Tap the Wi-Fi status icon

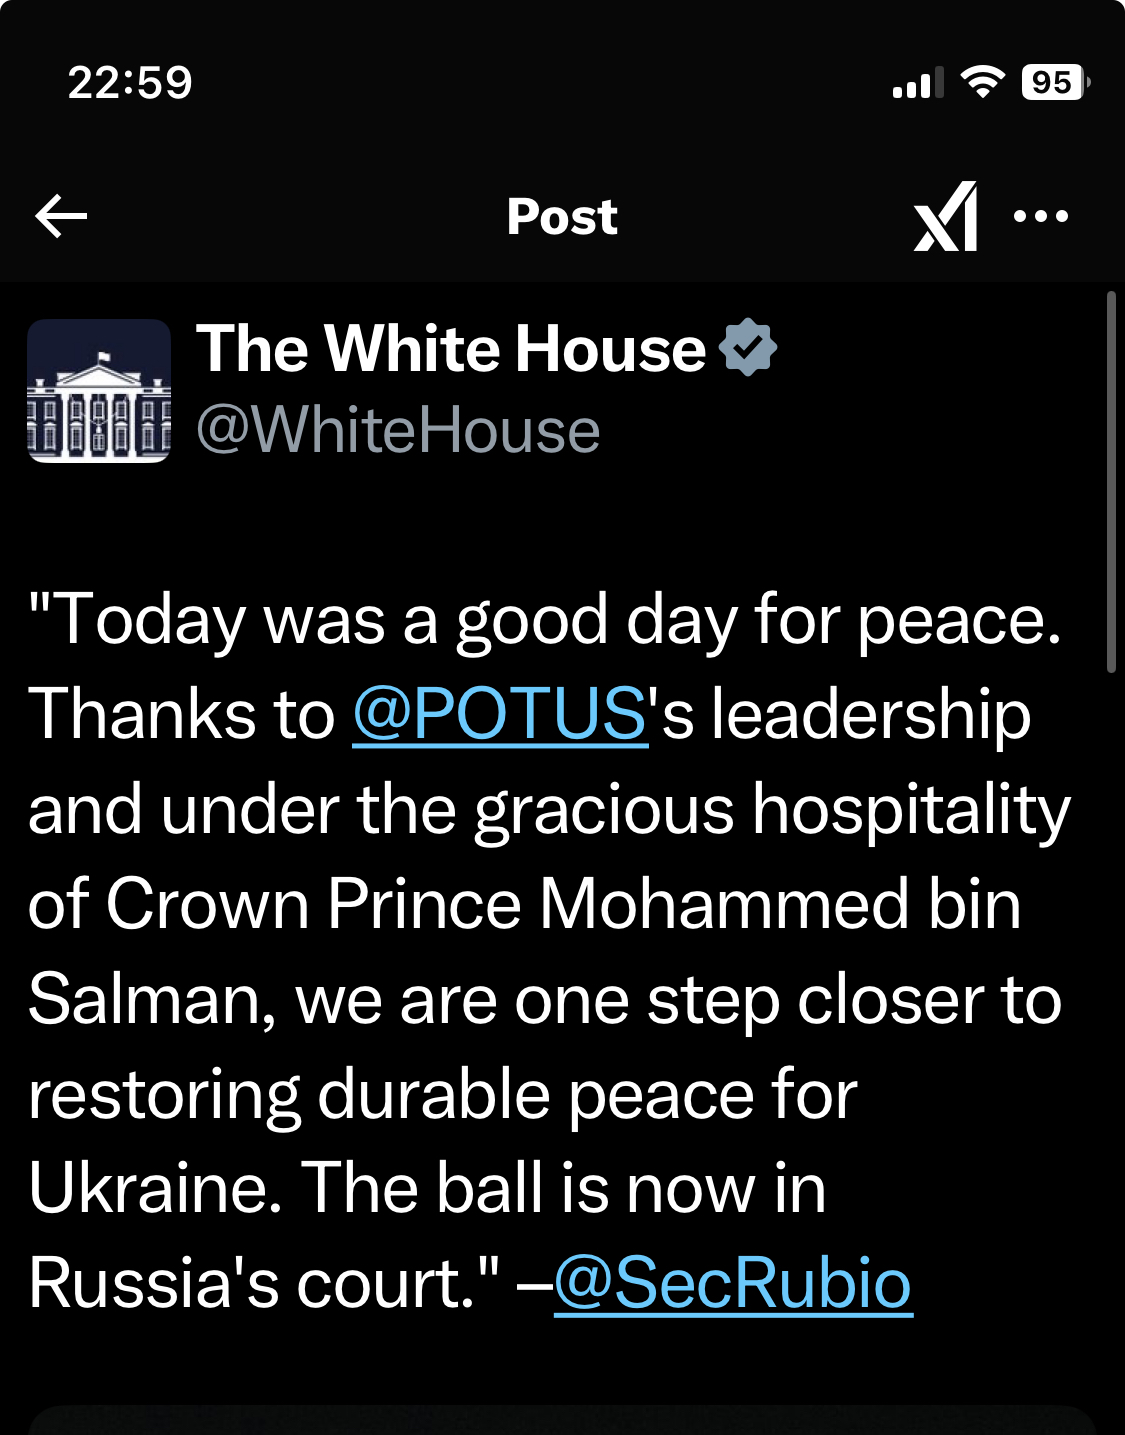pyautogui.click(x=982, y=82)
